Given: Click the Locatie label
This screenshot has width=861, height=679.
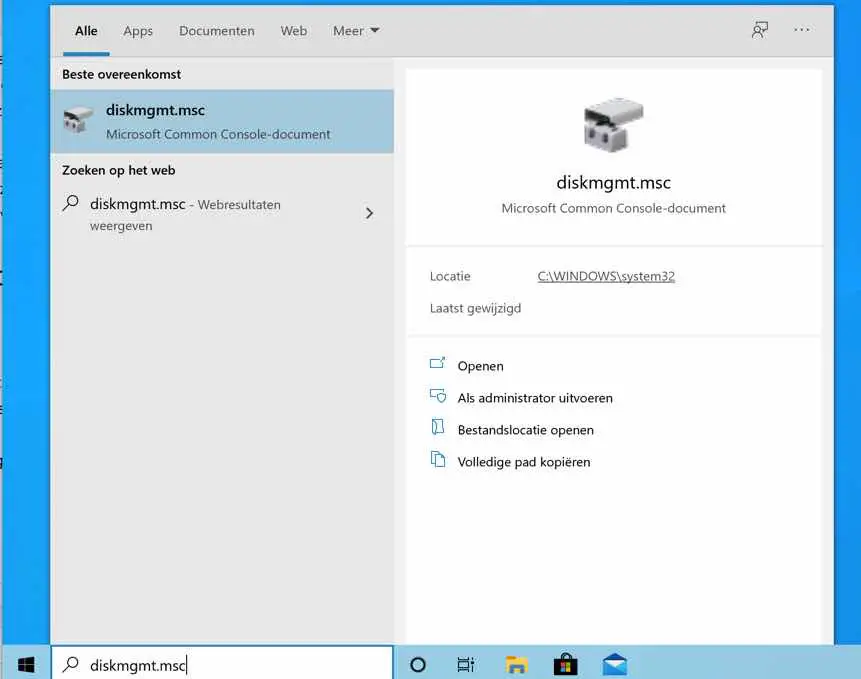Looking at the screenshot, I should [x=450, y=276].
